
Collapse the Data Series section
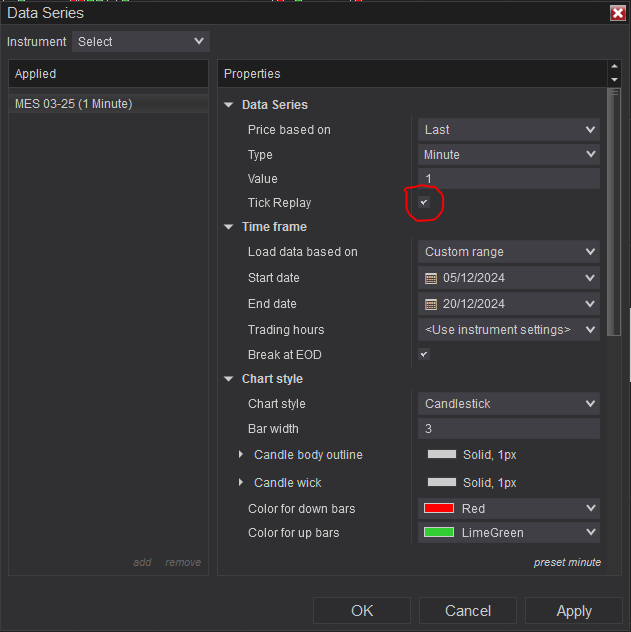coord(229,105)
